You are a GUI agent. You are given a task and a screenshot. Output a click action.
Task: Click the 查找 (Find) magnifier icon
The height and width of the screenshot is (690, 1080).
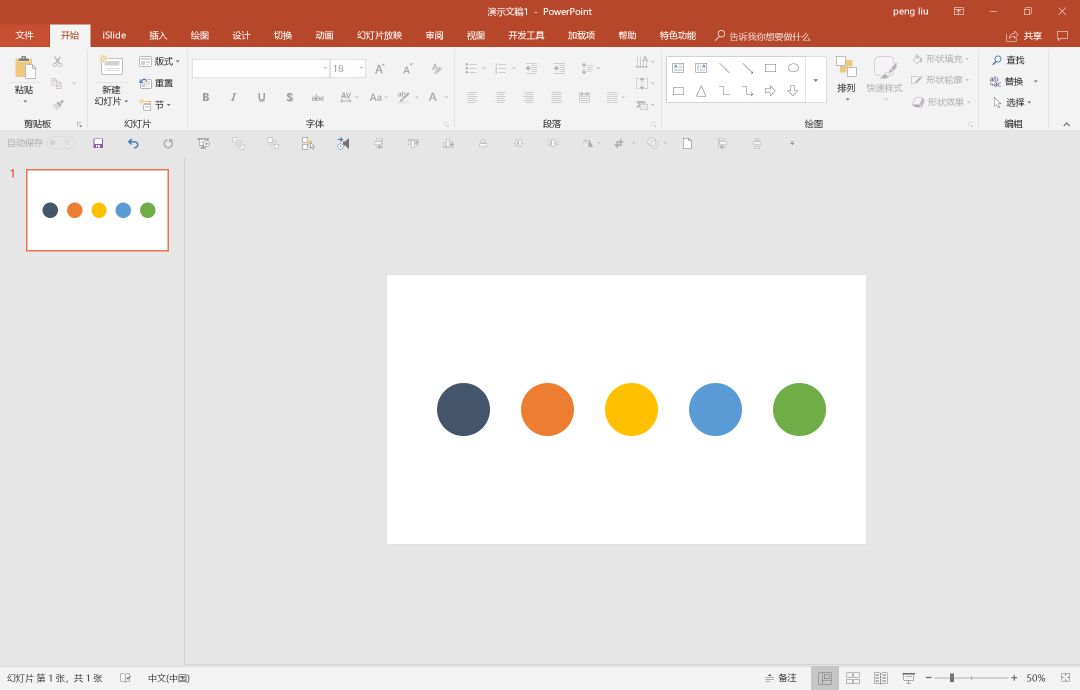point(997,60)
